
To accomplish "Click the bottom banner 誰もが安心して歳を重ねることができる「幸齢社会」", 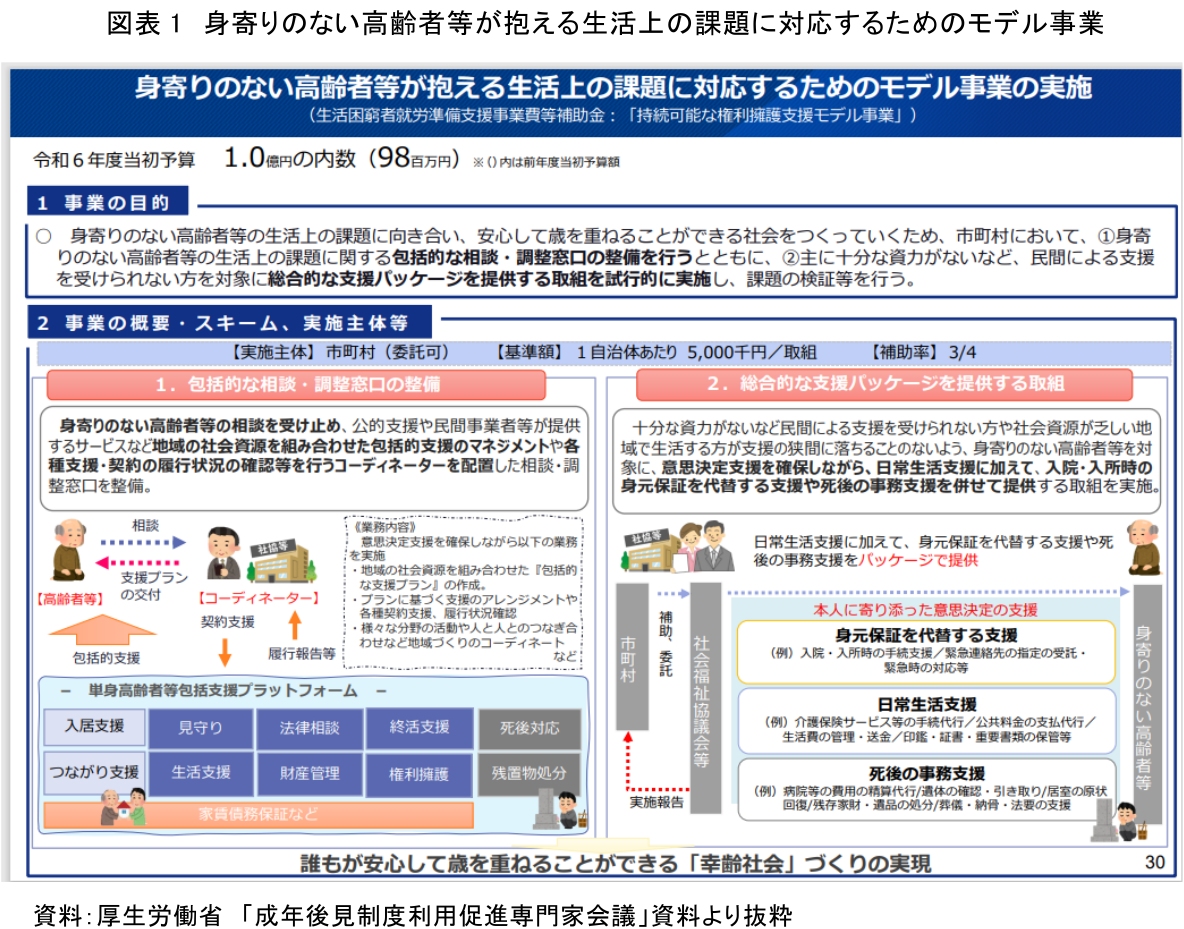I will pyautogui.click(x=615, y=863).
